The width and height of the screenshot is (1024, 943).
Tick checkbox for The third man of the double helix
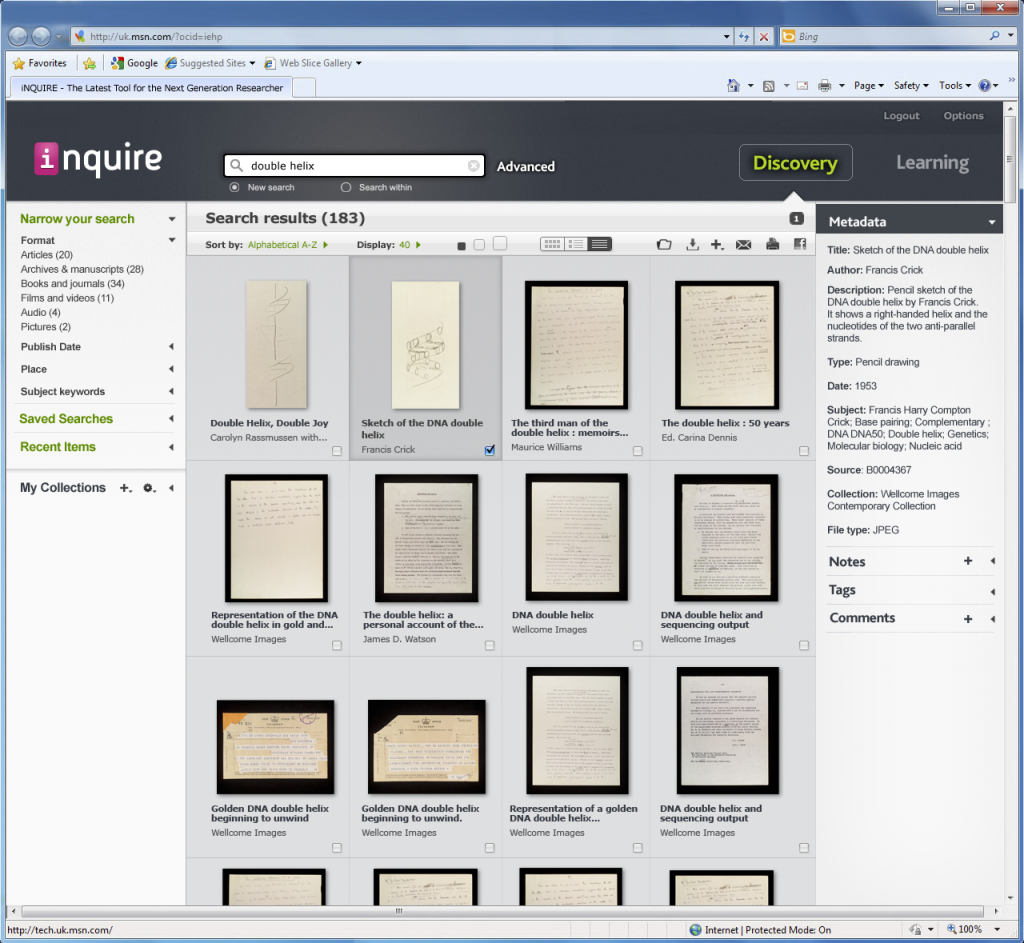click(x=637, y=451)
